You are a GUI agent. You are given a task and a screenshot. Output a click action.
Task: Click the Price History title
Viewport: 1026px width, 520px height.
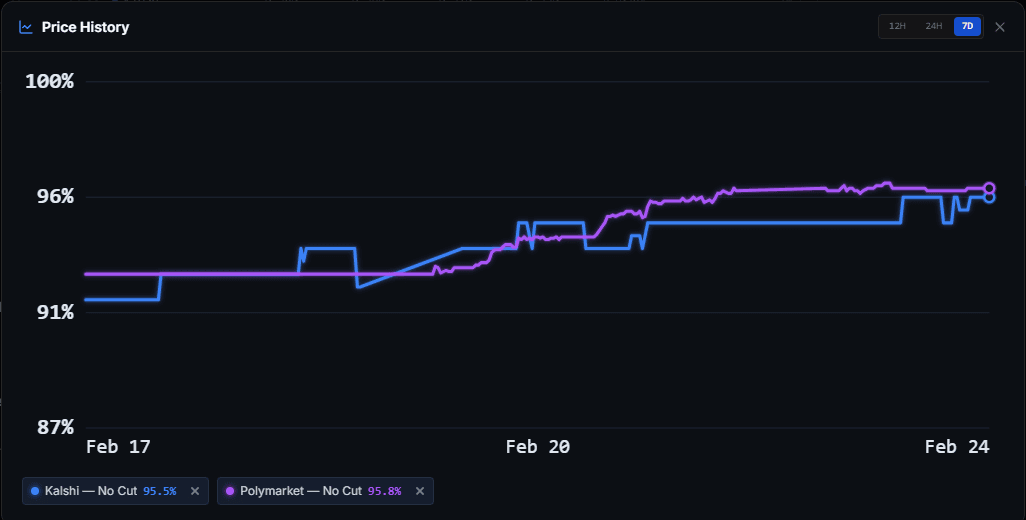(x=86, y=27)
